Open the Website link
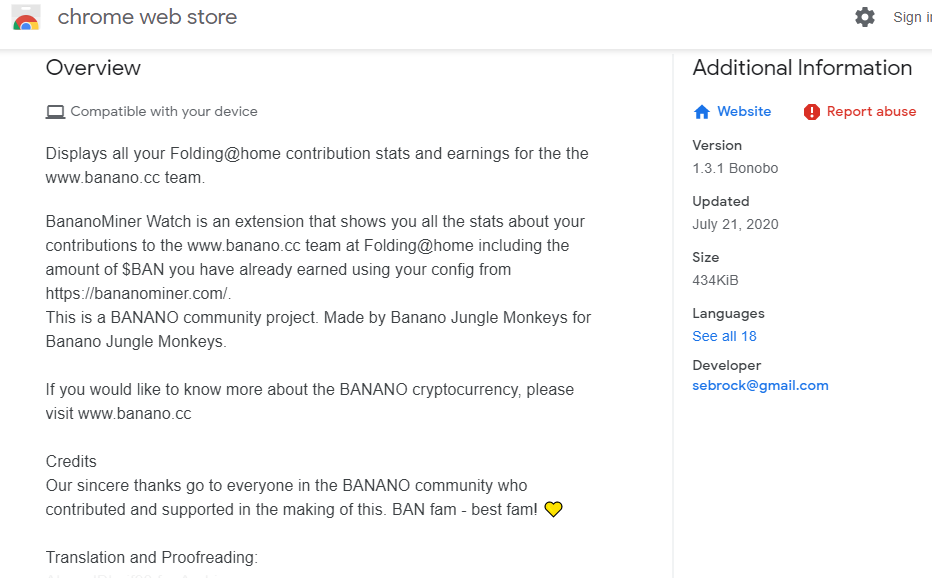 point(744,112)
